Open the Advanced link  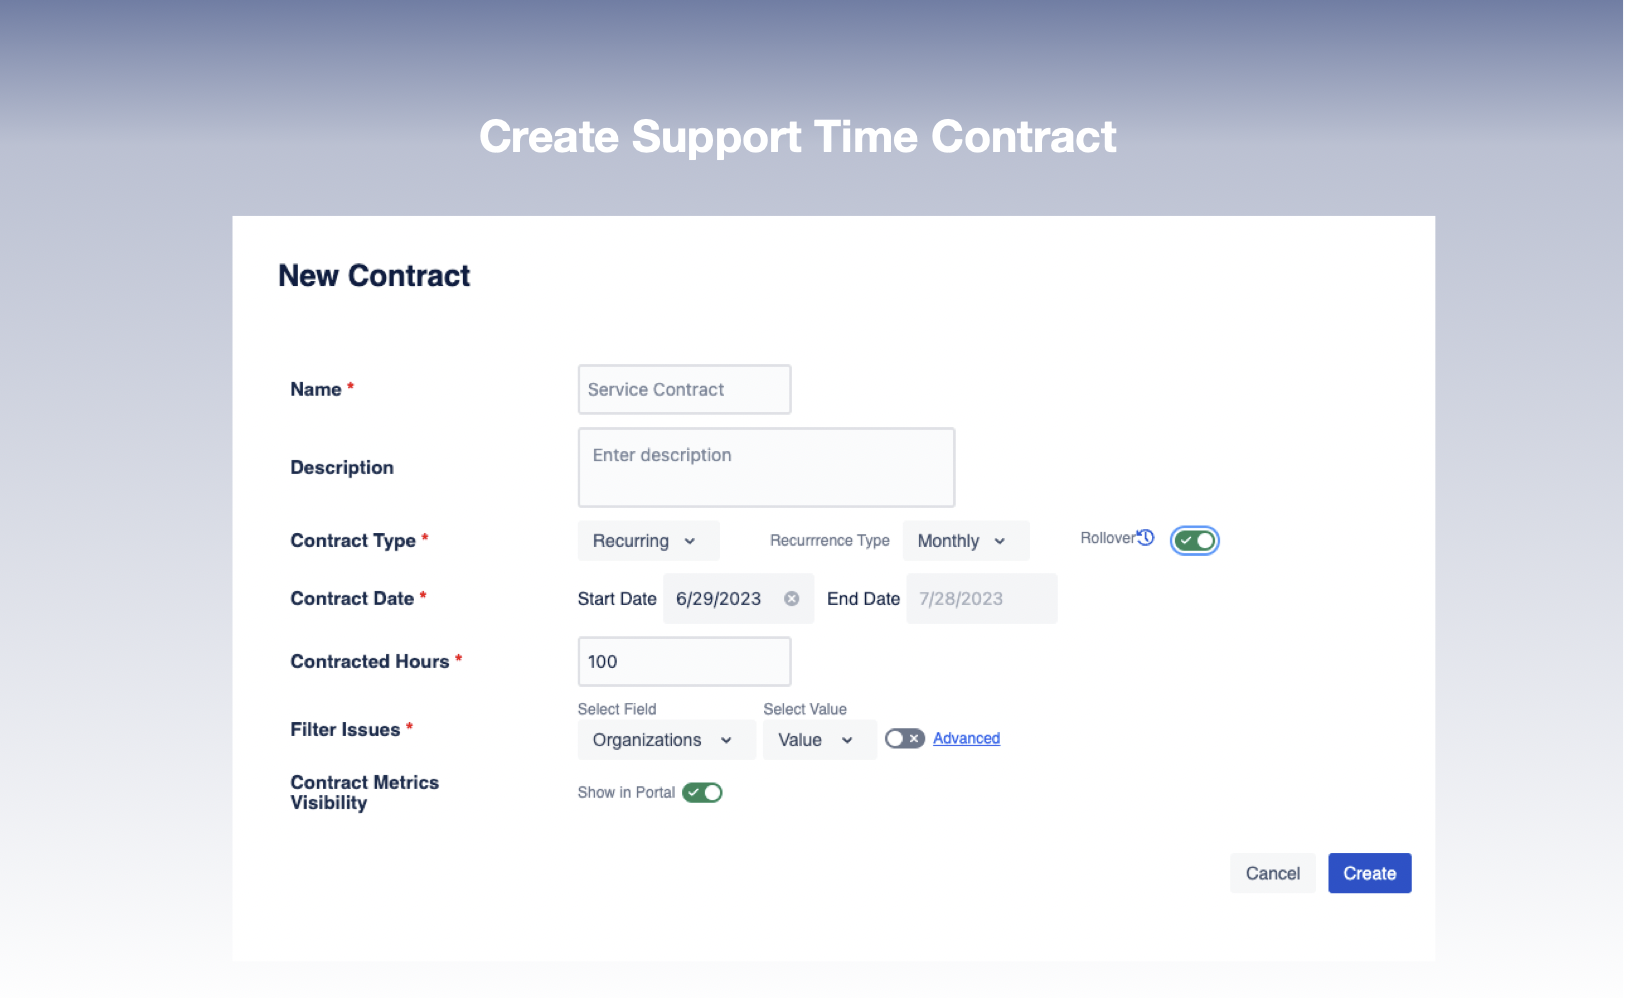pyautogui.click(x=966, y=739)
